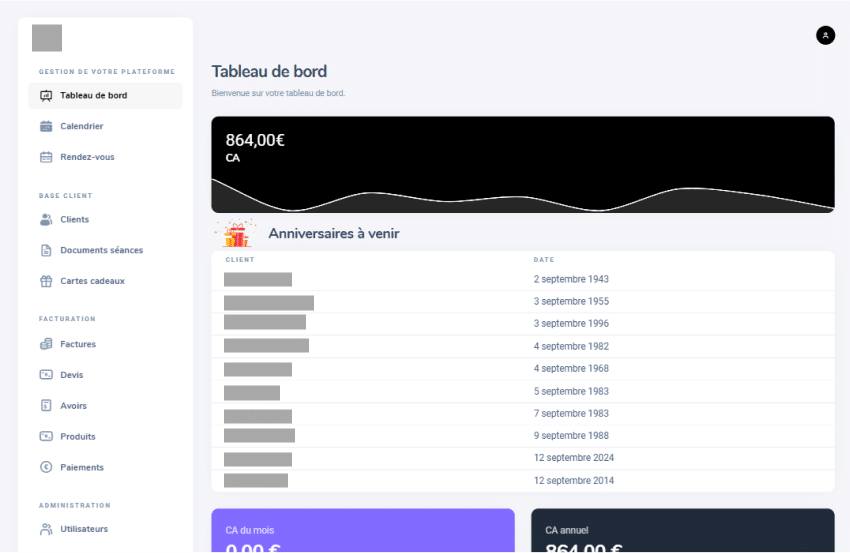Select the Paiements euro icon

click(x=46, y=467)
